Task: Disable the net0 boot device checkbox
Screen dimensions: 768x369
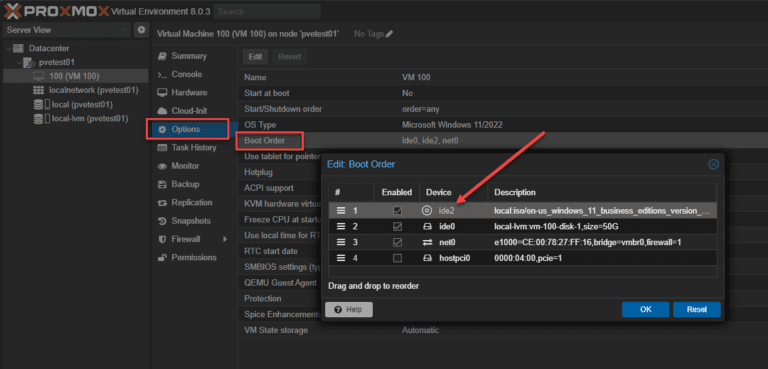Action: (398, 242)
